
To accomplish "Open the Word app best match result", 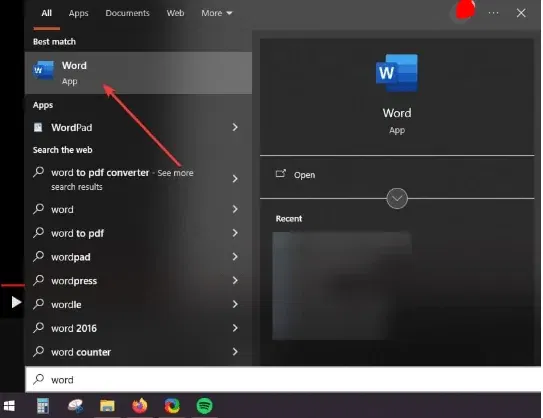I will [x=138, y=73].
